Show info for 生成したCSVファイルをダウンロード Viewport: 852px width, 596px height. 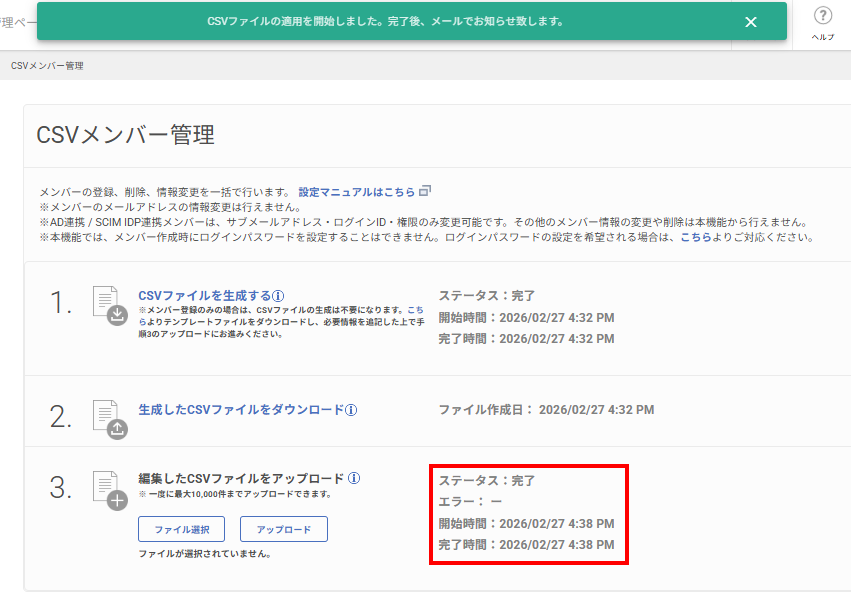(x=352, y=410)
